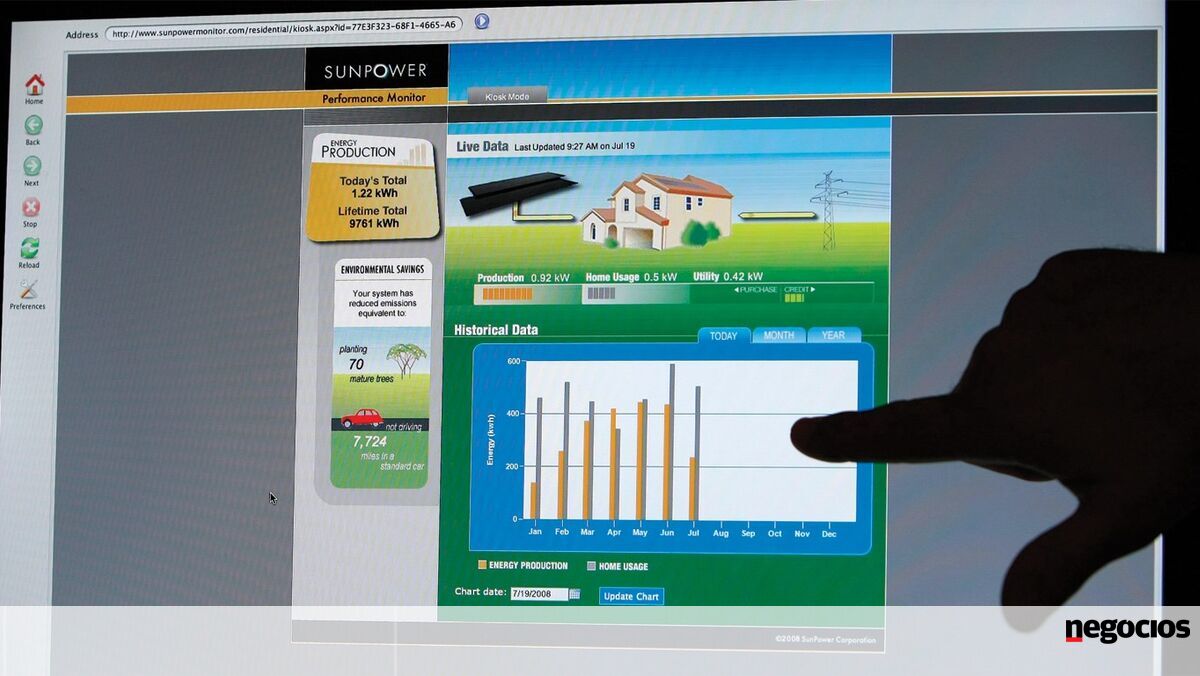Click the "PURCHASE" label under Utility
The height and width of the screenshot is (676, 1200).
[x=756, y=289]
